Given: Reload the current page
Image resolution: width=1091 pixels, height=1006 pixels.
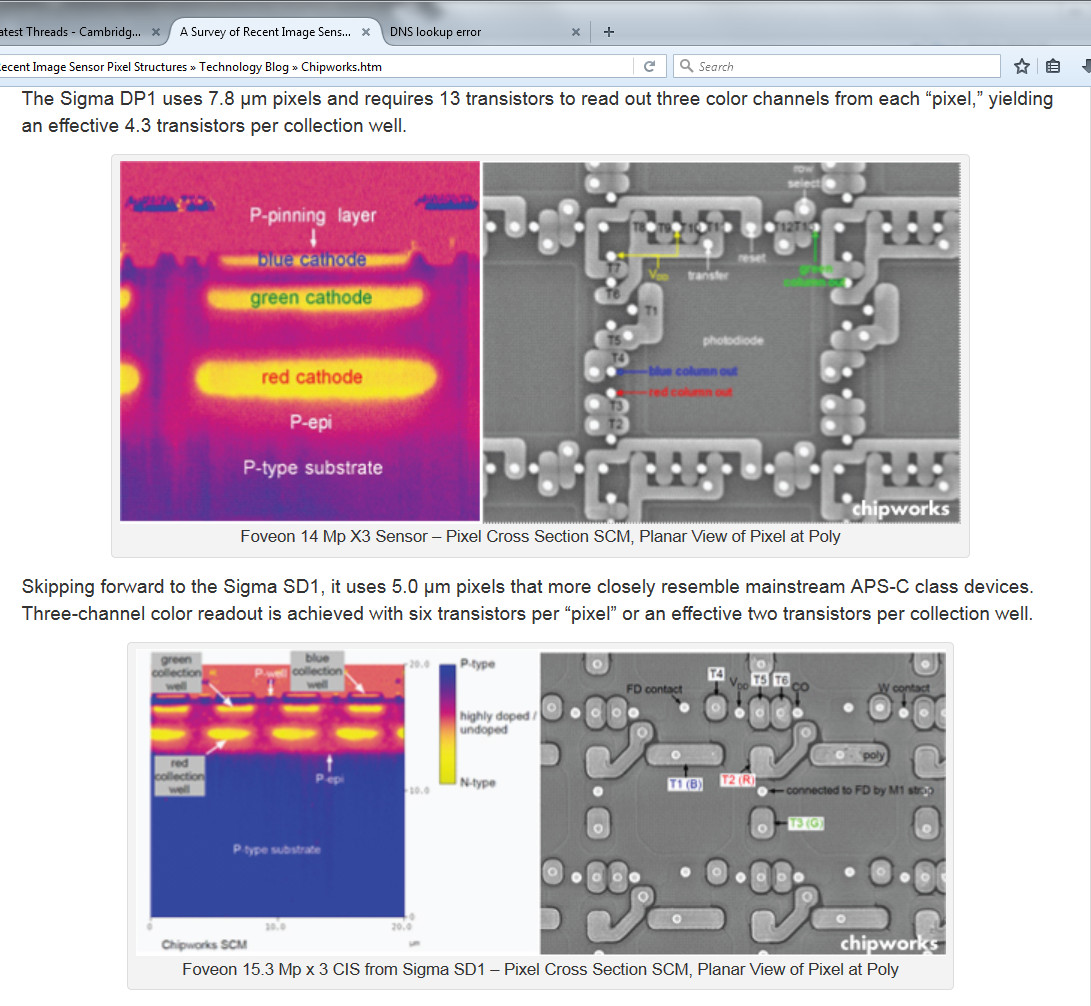Looking at the screenshot, I should click(x=649, y=67).
